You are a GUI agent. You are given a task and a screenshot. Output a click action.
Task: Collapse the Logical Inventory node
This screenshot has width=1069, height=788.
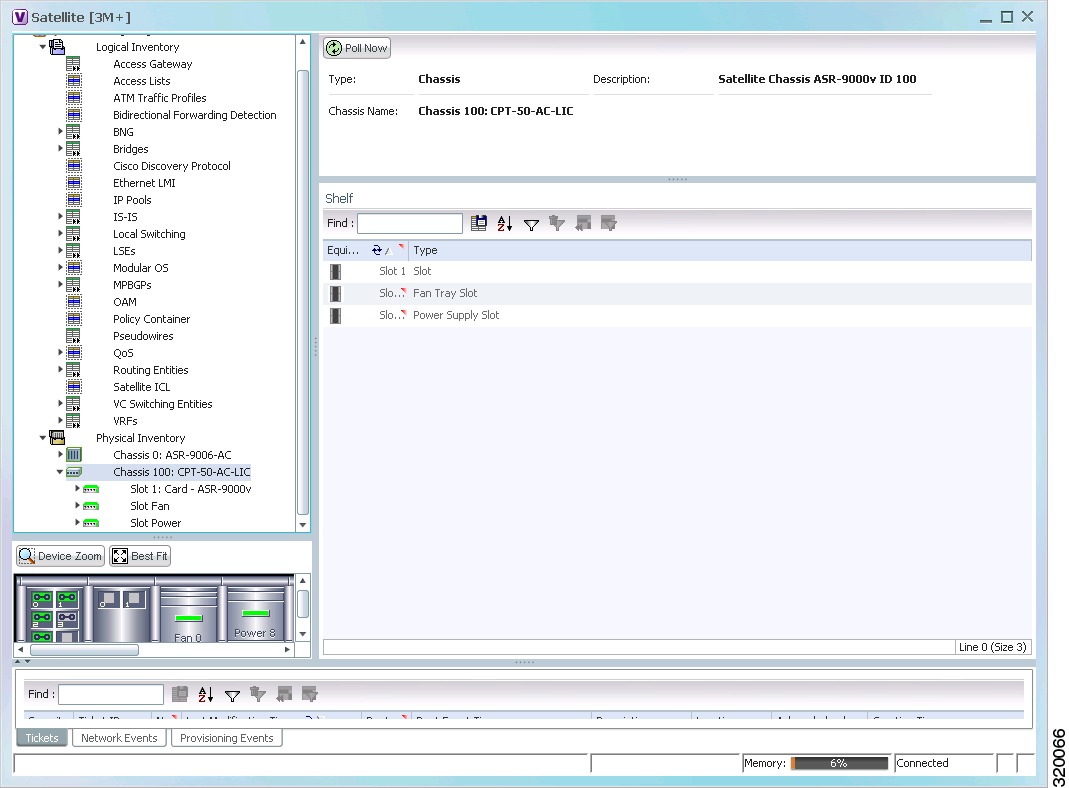pos(43,47)
